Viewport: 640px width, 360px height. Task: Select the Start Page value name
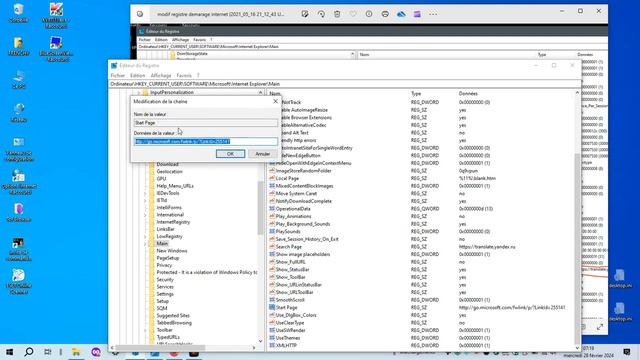click(287, 307)
